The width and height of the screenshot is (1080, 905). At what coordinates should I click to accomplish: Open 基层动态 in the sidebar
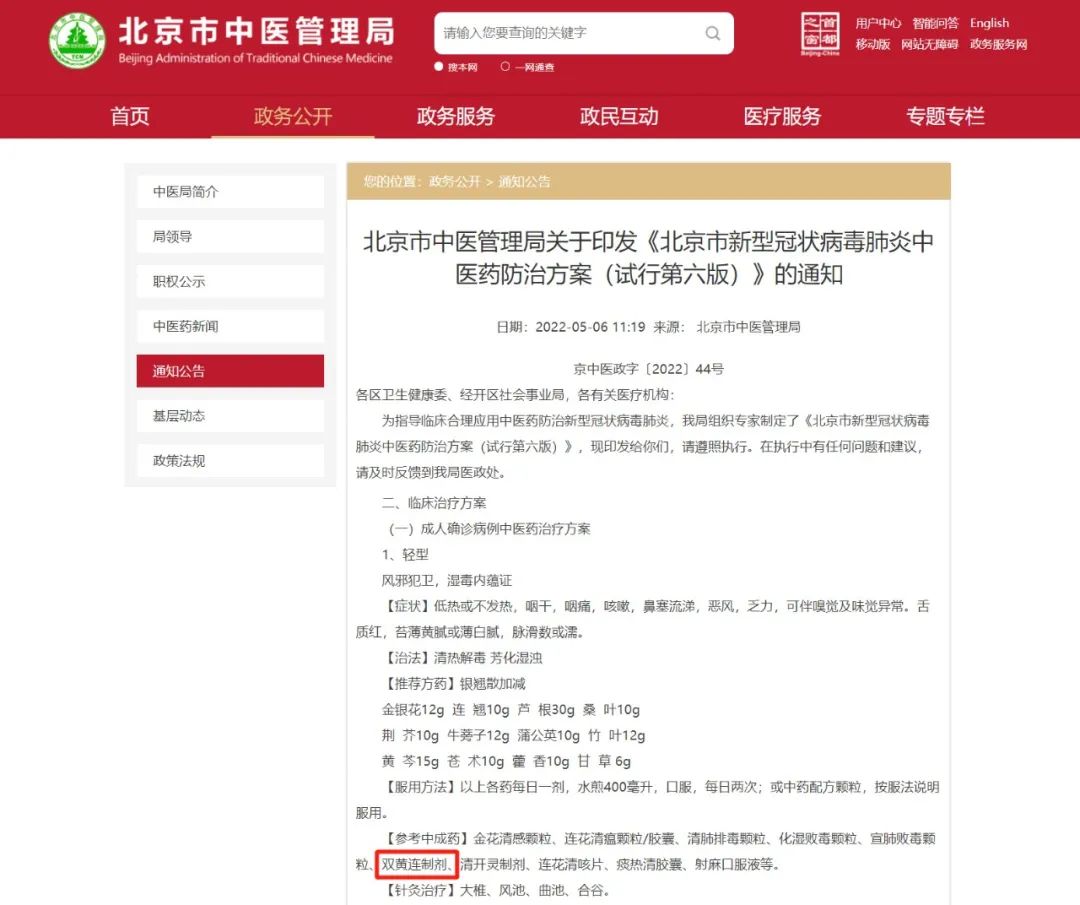(x=230, y=415)
